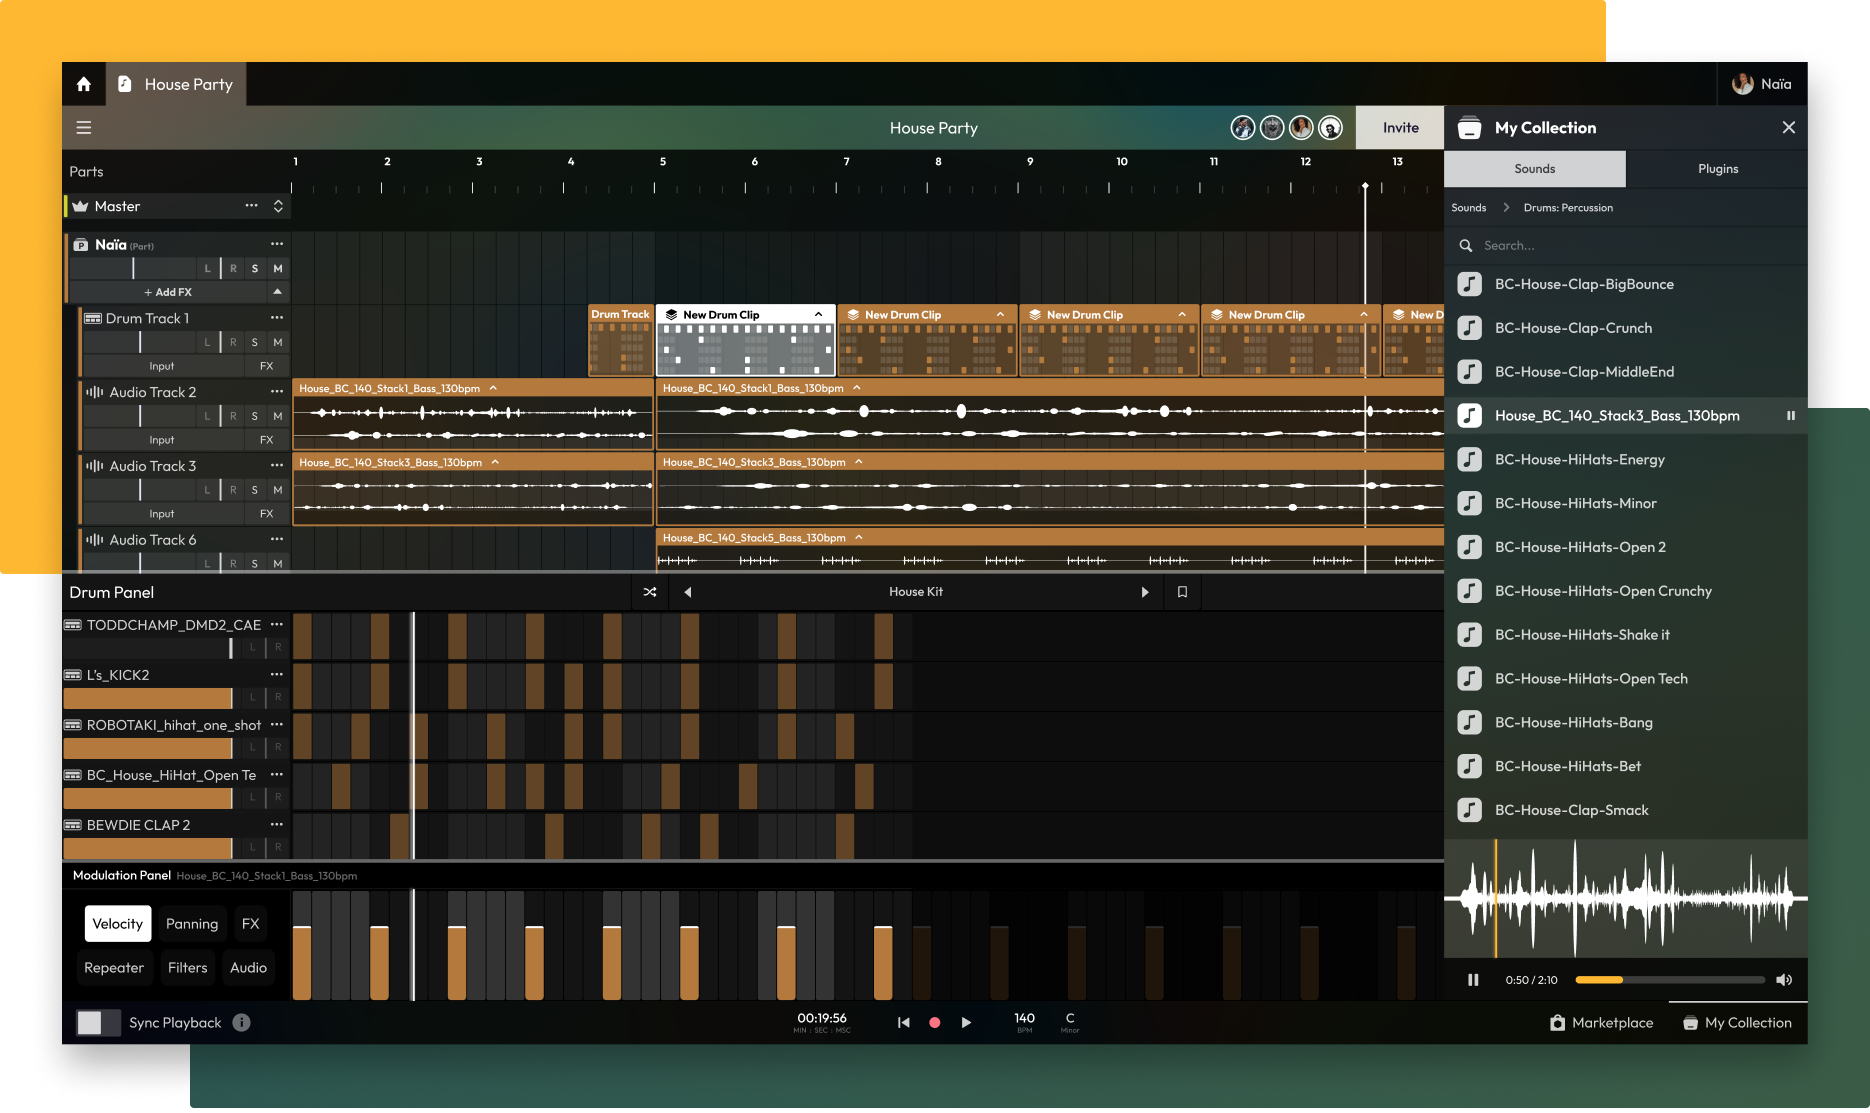The width and height of the screenshot is (1870, 1113).
Task: Click the Invite button
Action: [x=1400, y=128]
